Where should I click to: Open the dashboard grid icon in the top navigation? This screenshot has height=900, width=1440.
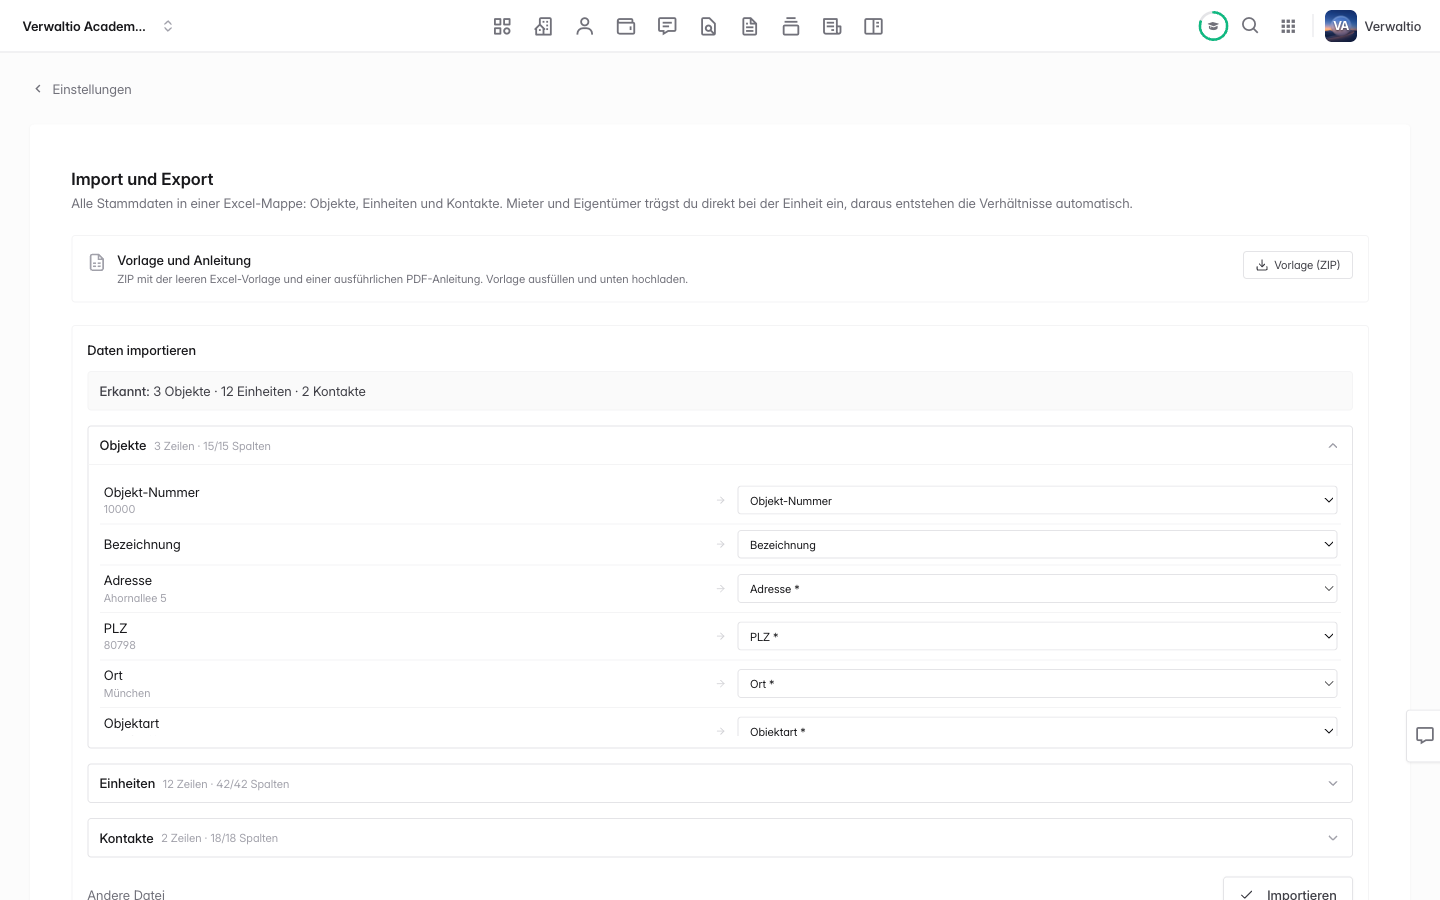502,27
